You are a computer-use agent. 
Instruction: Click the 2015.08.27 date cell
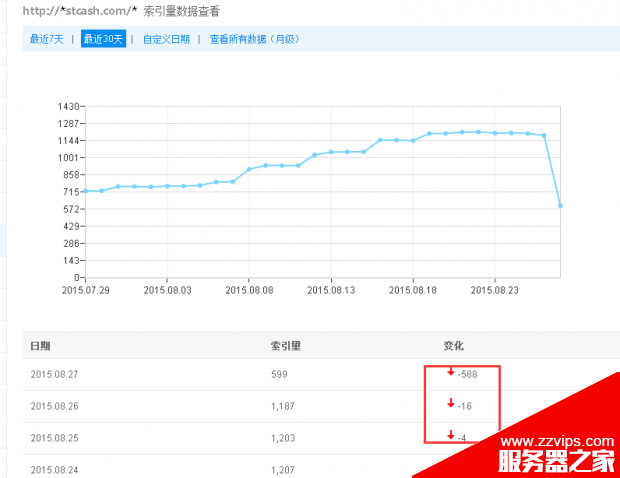coord(55,374)
